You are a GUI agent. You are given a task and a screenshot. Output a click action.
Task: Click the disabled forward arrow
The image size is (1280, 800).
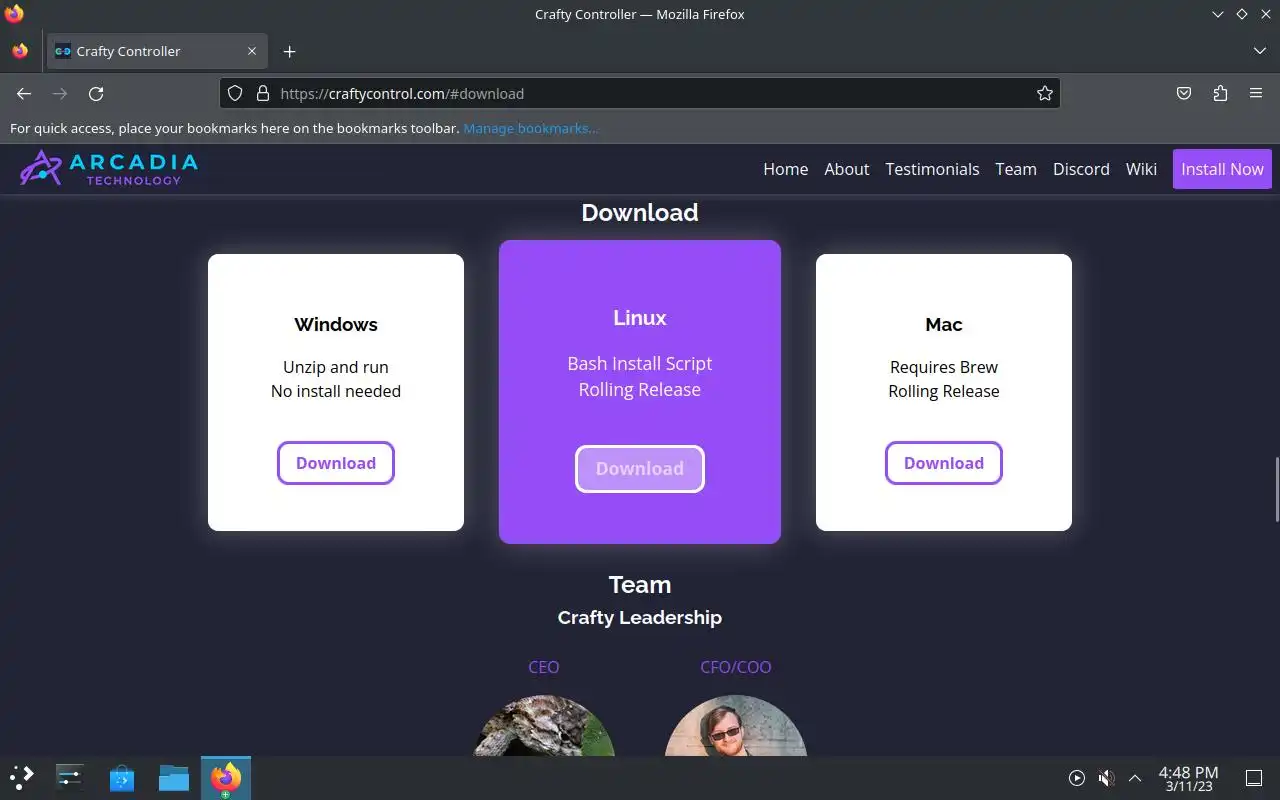(60, 93)
